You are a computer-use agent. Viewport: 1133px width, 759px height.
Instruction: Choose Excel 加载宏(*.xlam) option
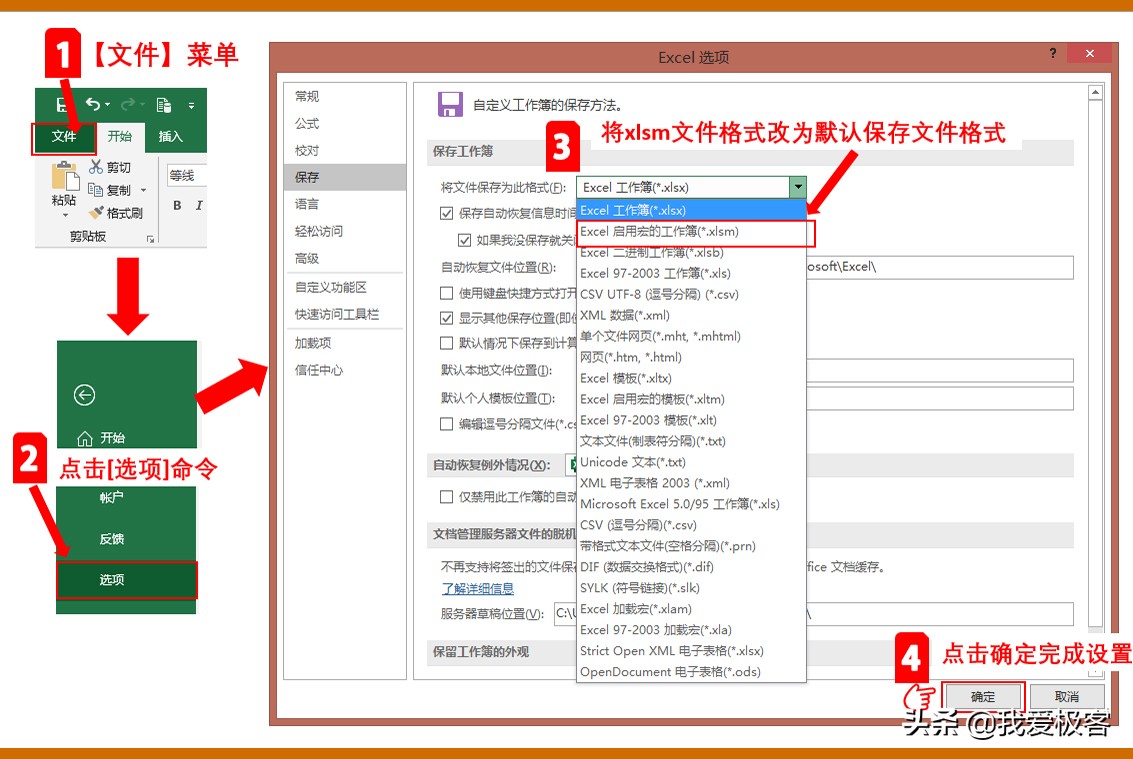coord(692,609)
